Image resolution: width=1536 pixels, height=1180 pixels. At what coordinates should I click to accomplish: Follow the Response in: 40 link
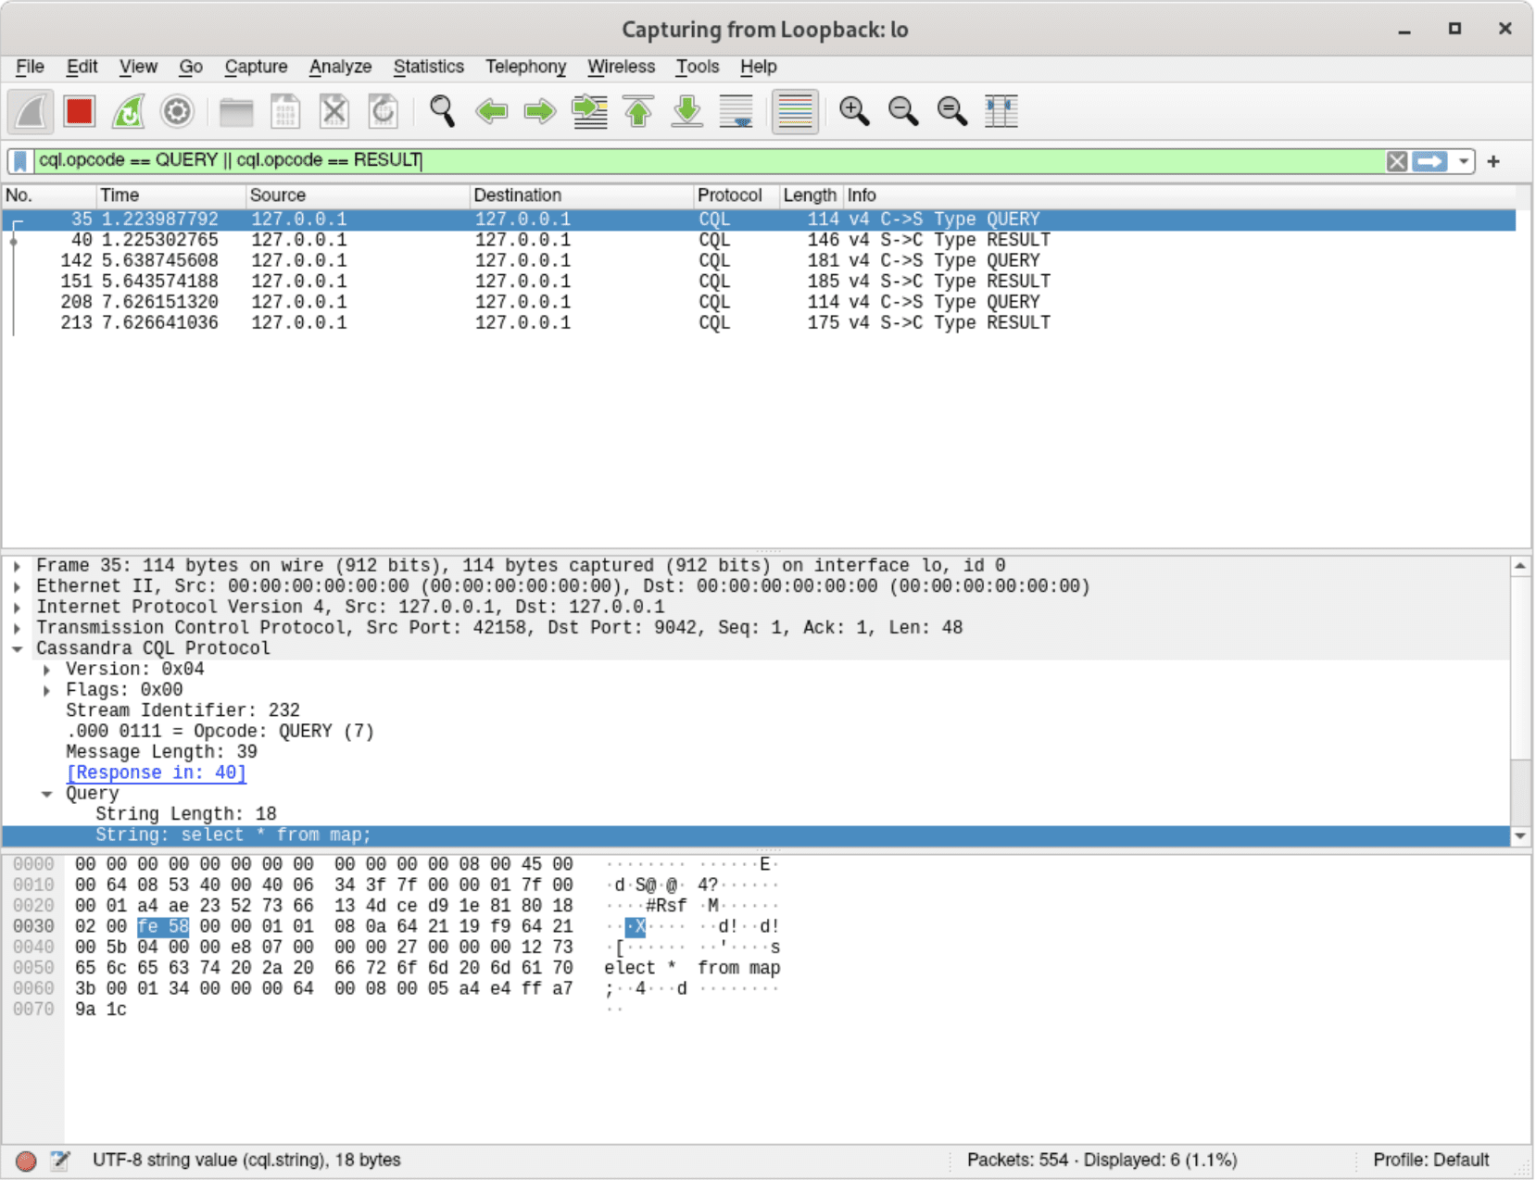[156, 773]
